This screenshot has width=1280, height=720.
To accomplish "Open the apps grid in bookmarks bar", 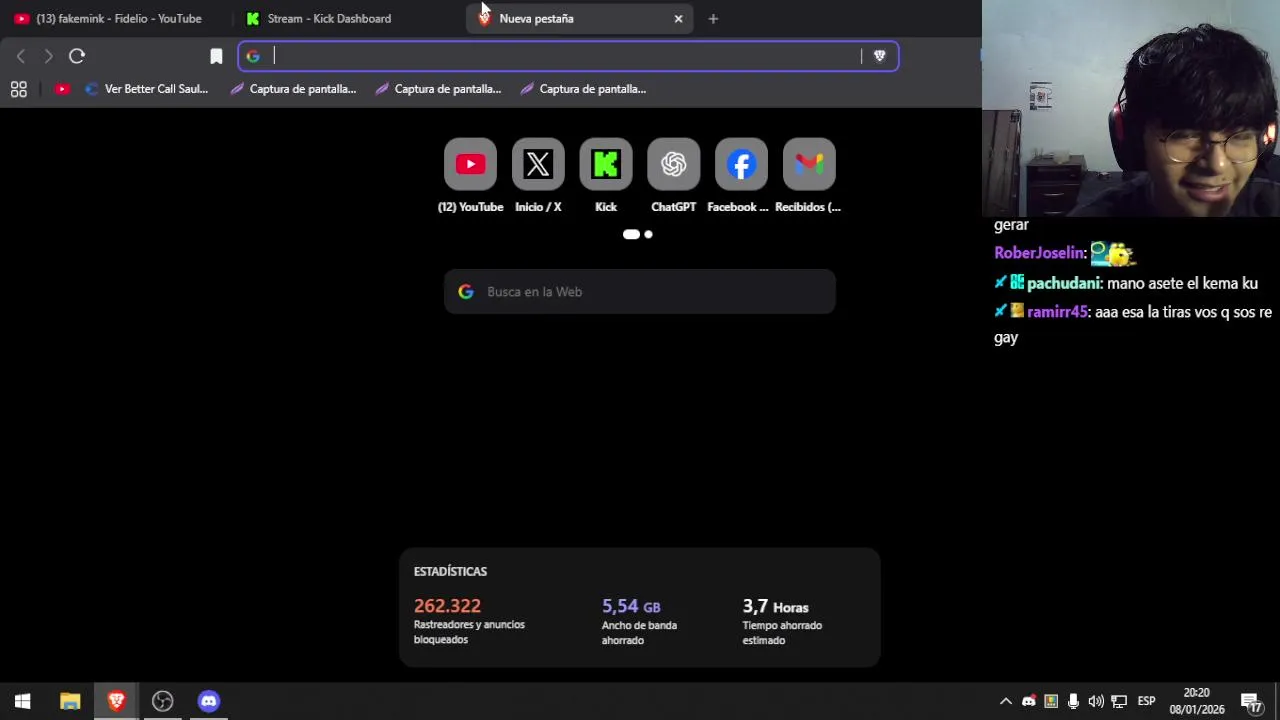I will pyautogui.click(x=18, y=89).
